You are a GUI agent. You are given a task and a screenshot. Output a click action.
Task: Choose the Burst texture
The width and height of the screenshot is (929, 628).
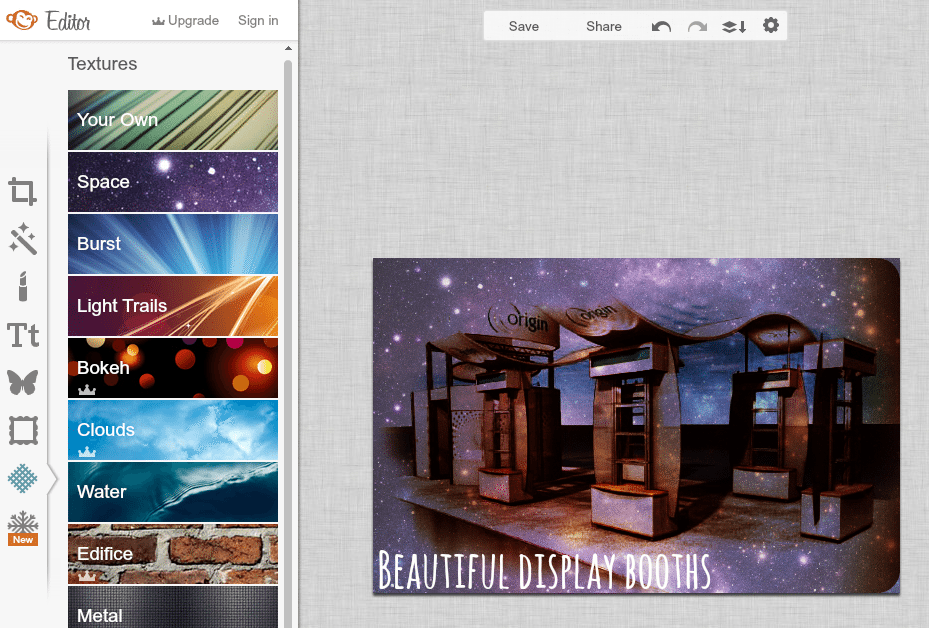coord(173,244)
